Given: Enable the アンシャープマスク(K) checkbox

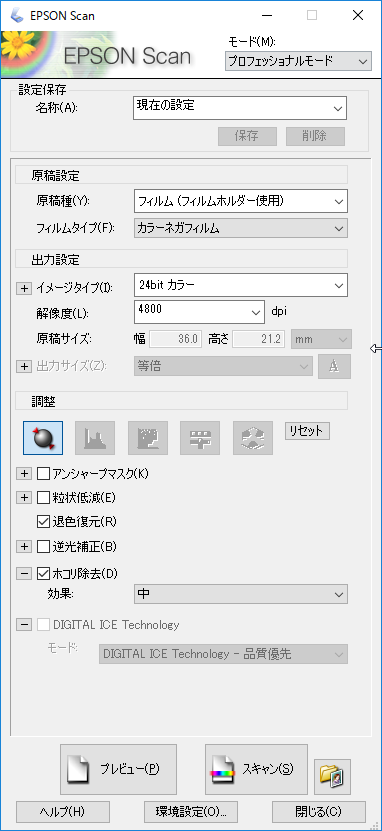Looking at the screenshot, I should (x=43, y=473).
